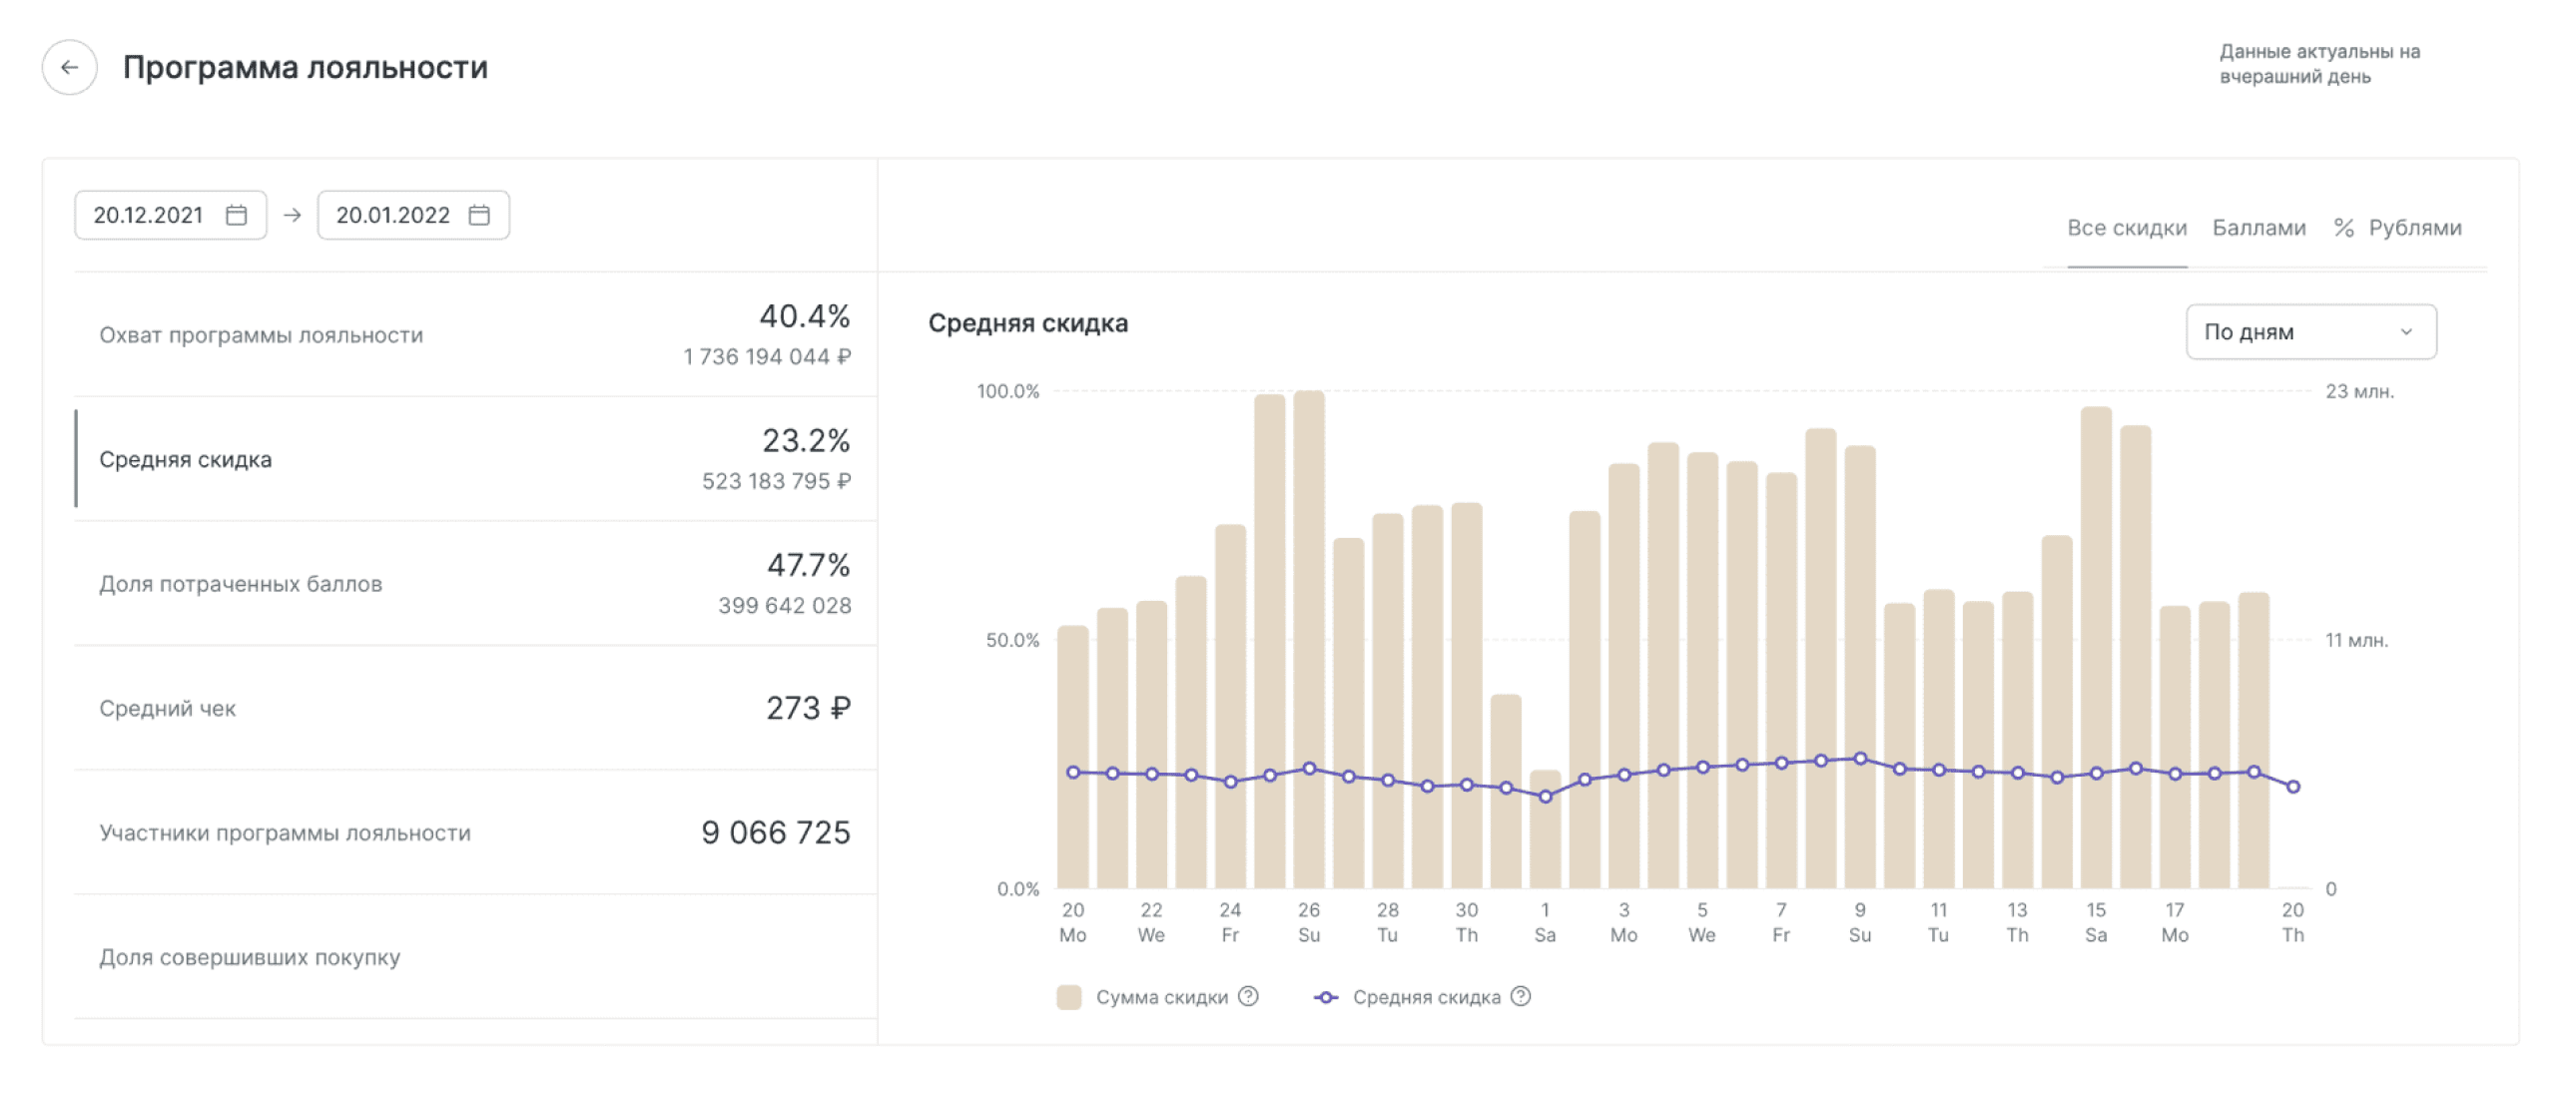The image size is (2576, 1098).
Task: Expand dropdown chevron in По дням selector
Action: 2406,332
